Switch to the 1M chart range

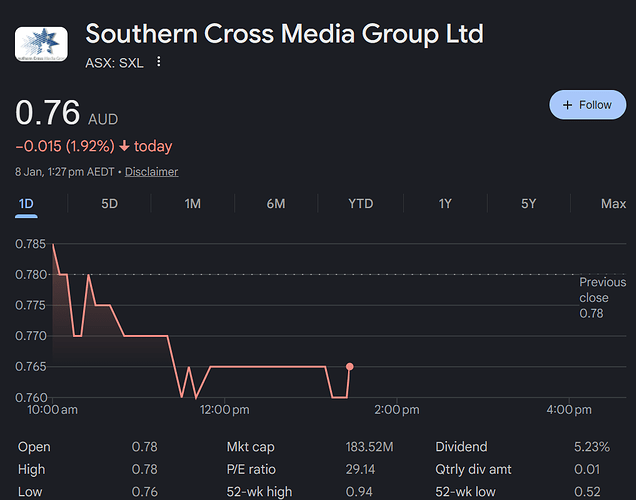pyautogui.click(x=193, y=204)
